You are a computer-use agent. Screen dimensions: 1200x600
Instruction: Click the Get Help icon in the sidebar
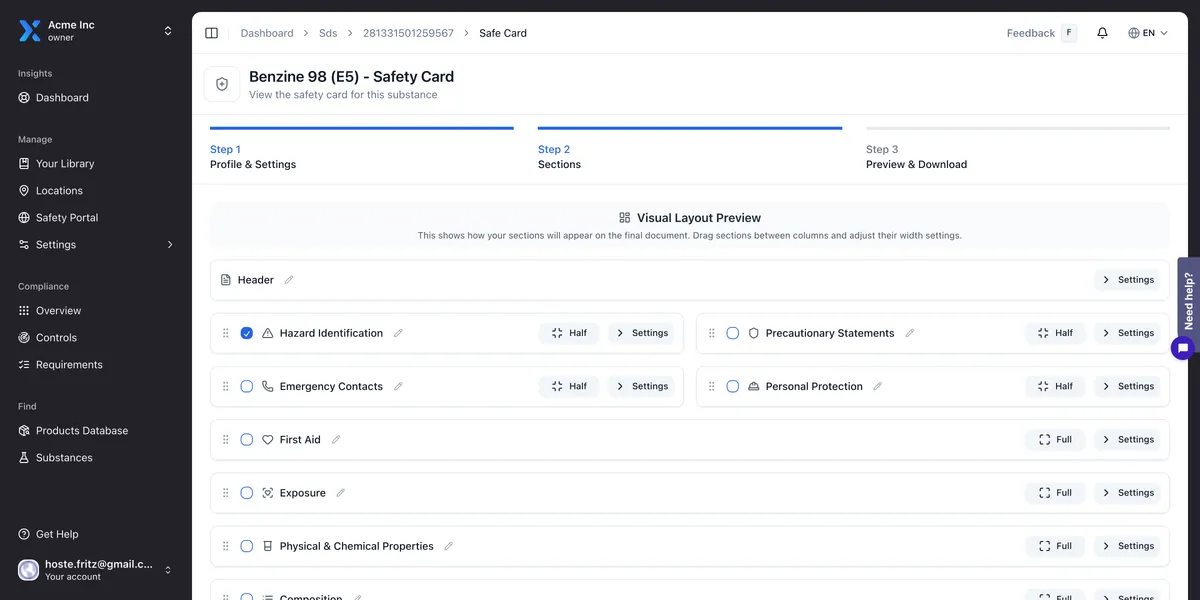click(24, 533)
